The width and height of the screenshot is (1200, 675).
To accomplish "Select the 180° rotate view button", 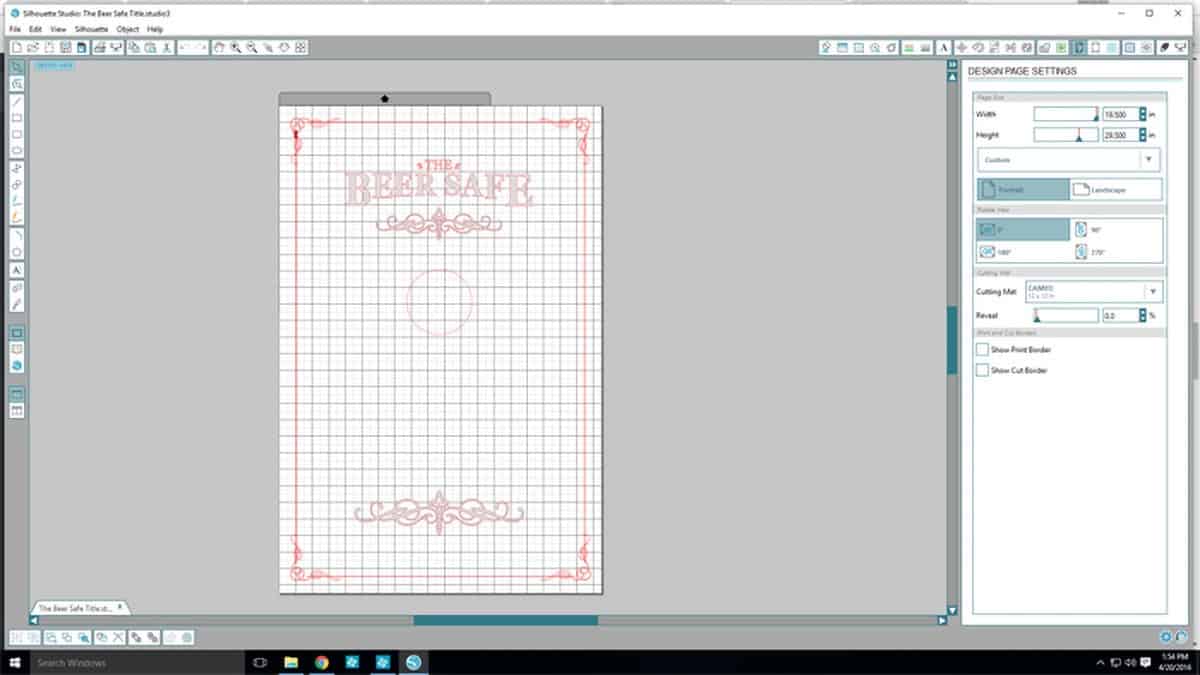I will pos(1022,252).
